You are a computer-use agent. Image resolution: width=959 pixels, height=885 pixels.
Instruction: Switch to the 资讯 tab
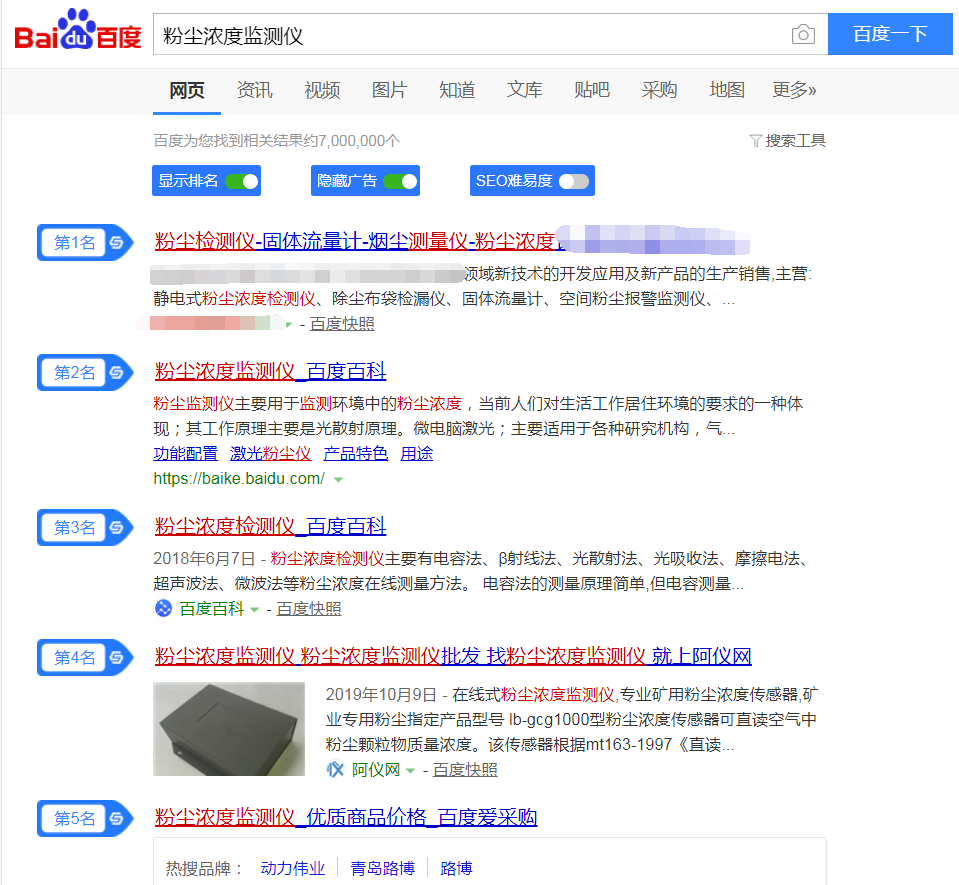click(x=254, y=90)
